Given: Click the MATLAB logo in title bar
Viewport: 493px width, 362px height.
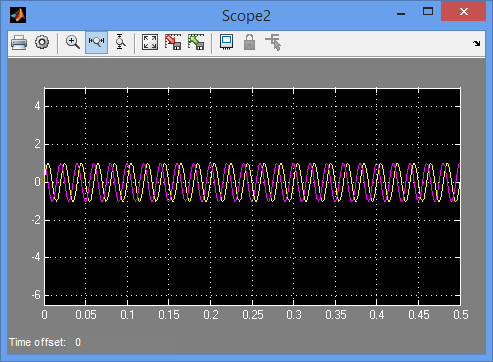Looking at the screenshot, I should click(18, 15).
